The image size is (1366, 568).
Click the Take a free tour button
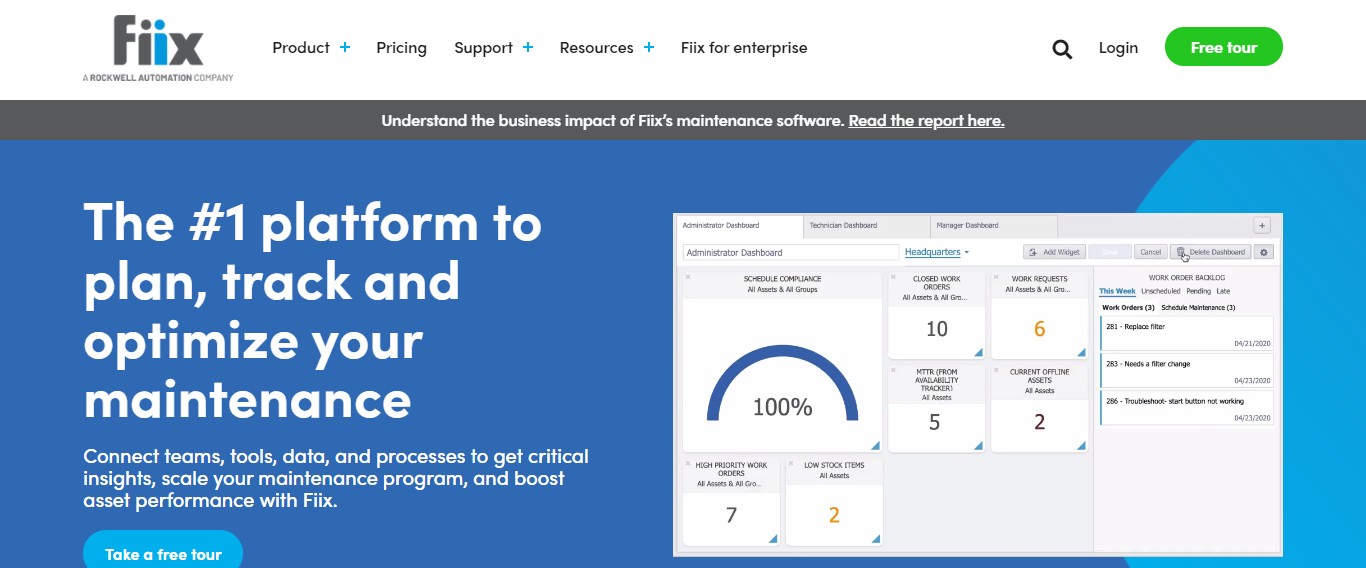tap(163, 550)
